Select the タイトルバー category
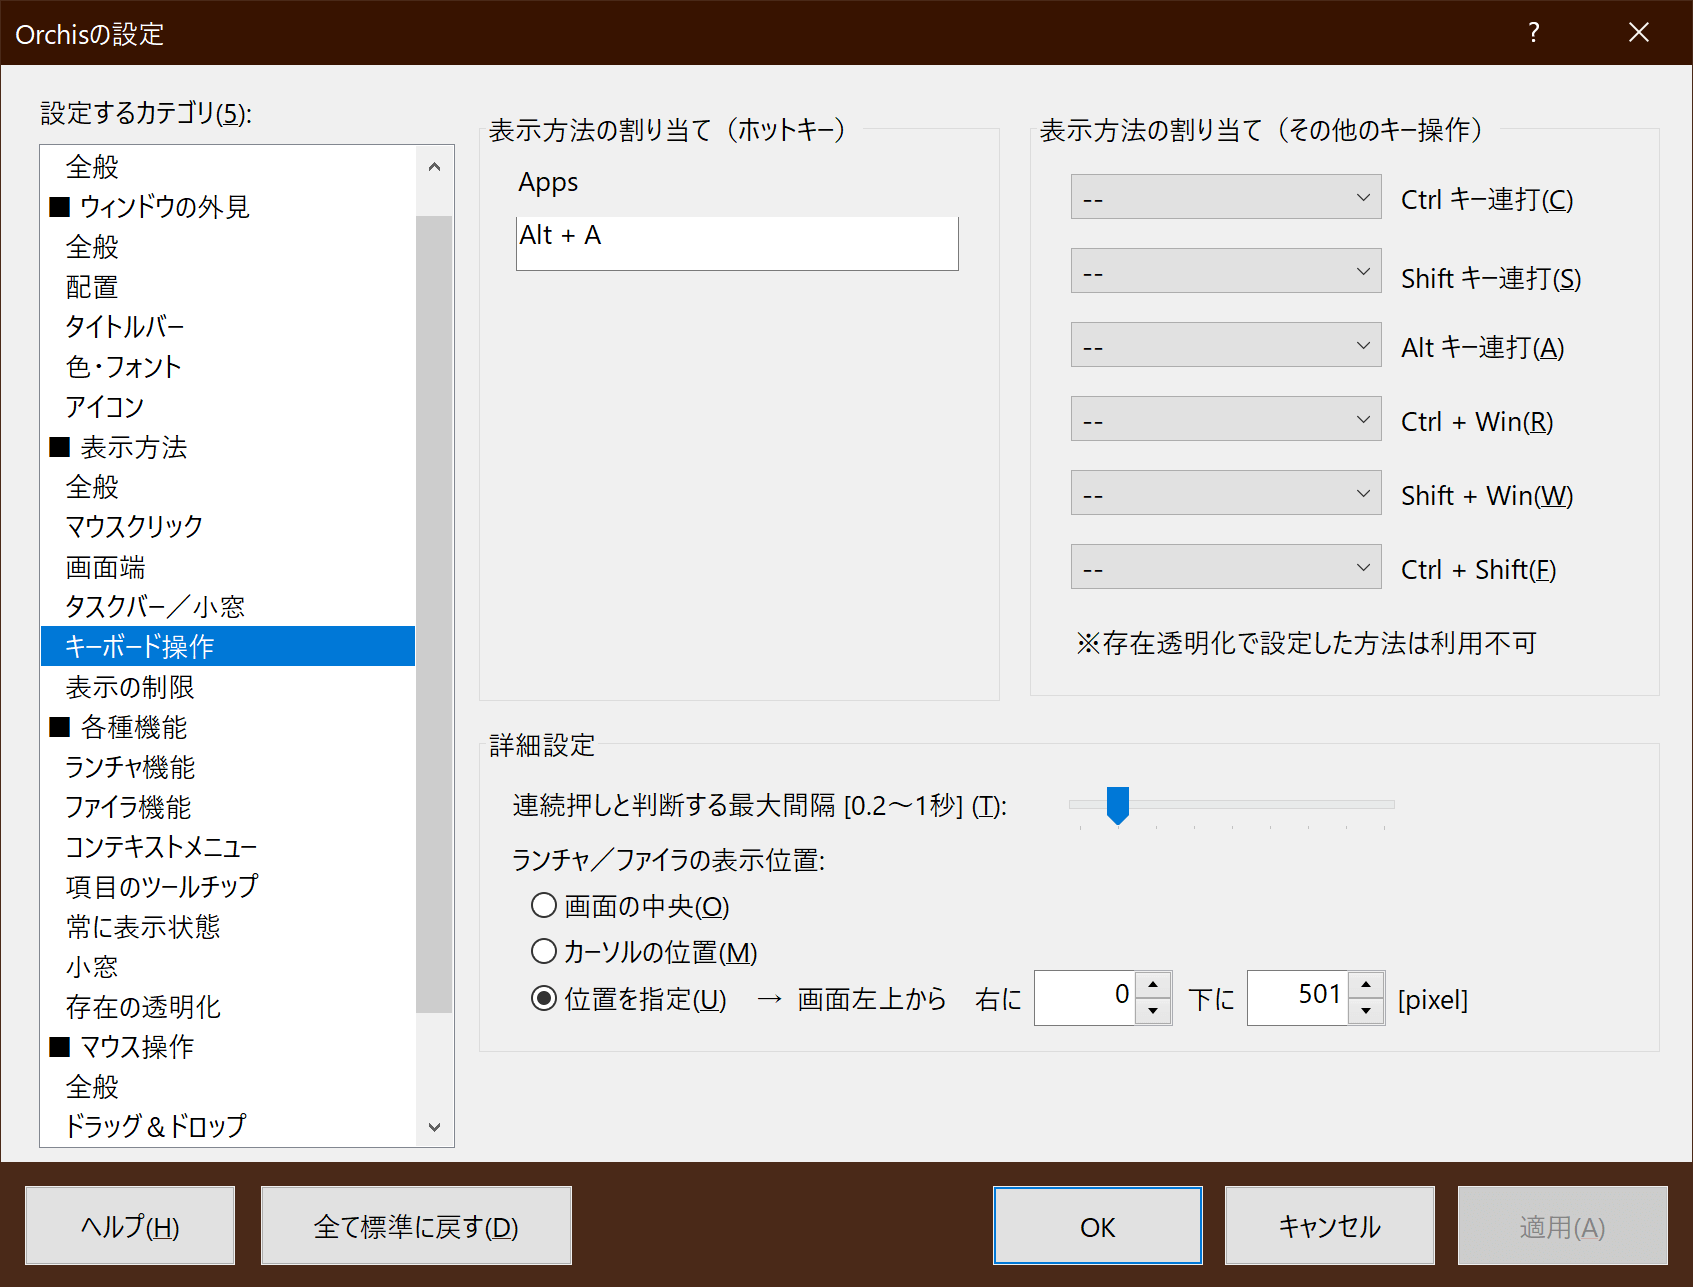The image size is (1693, 1287). tap(228, 326)
